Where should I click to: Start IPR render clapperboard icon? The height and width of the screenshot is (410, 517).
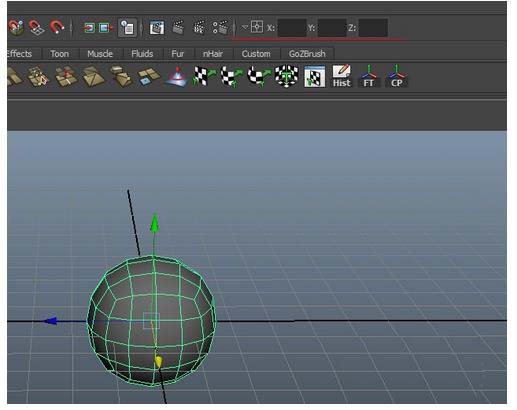[199, 28]
